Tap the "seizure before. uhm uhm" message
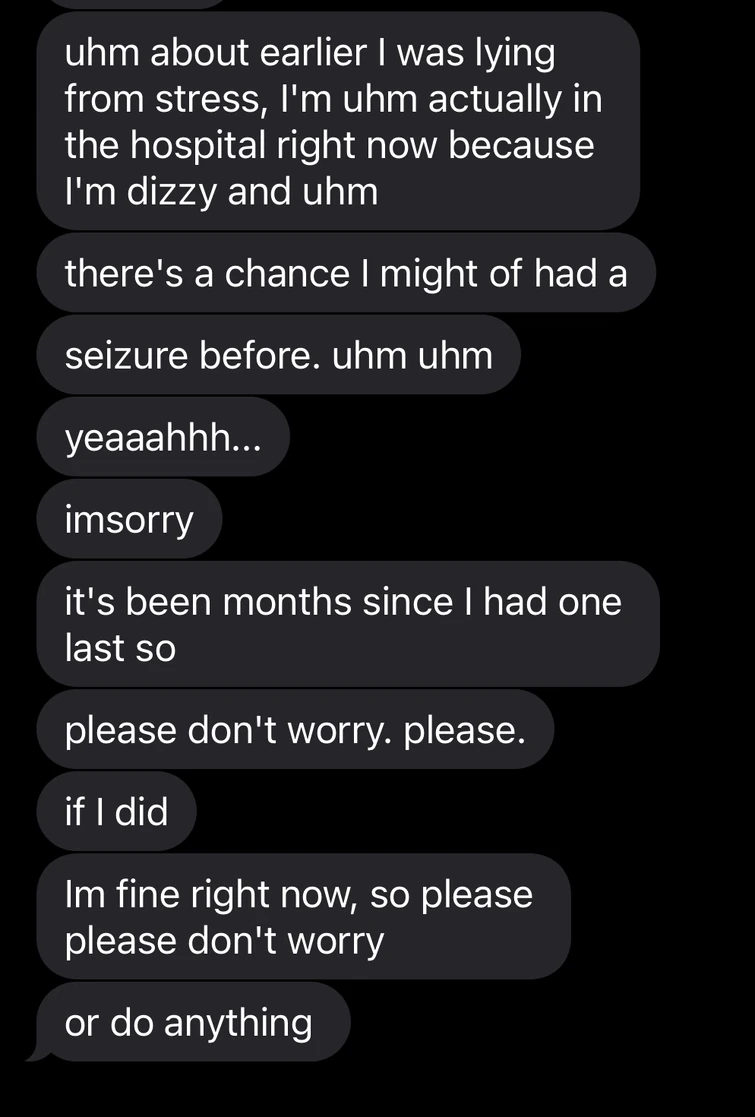The image size is (755, 1117). click(x=278, y=355)
